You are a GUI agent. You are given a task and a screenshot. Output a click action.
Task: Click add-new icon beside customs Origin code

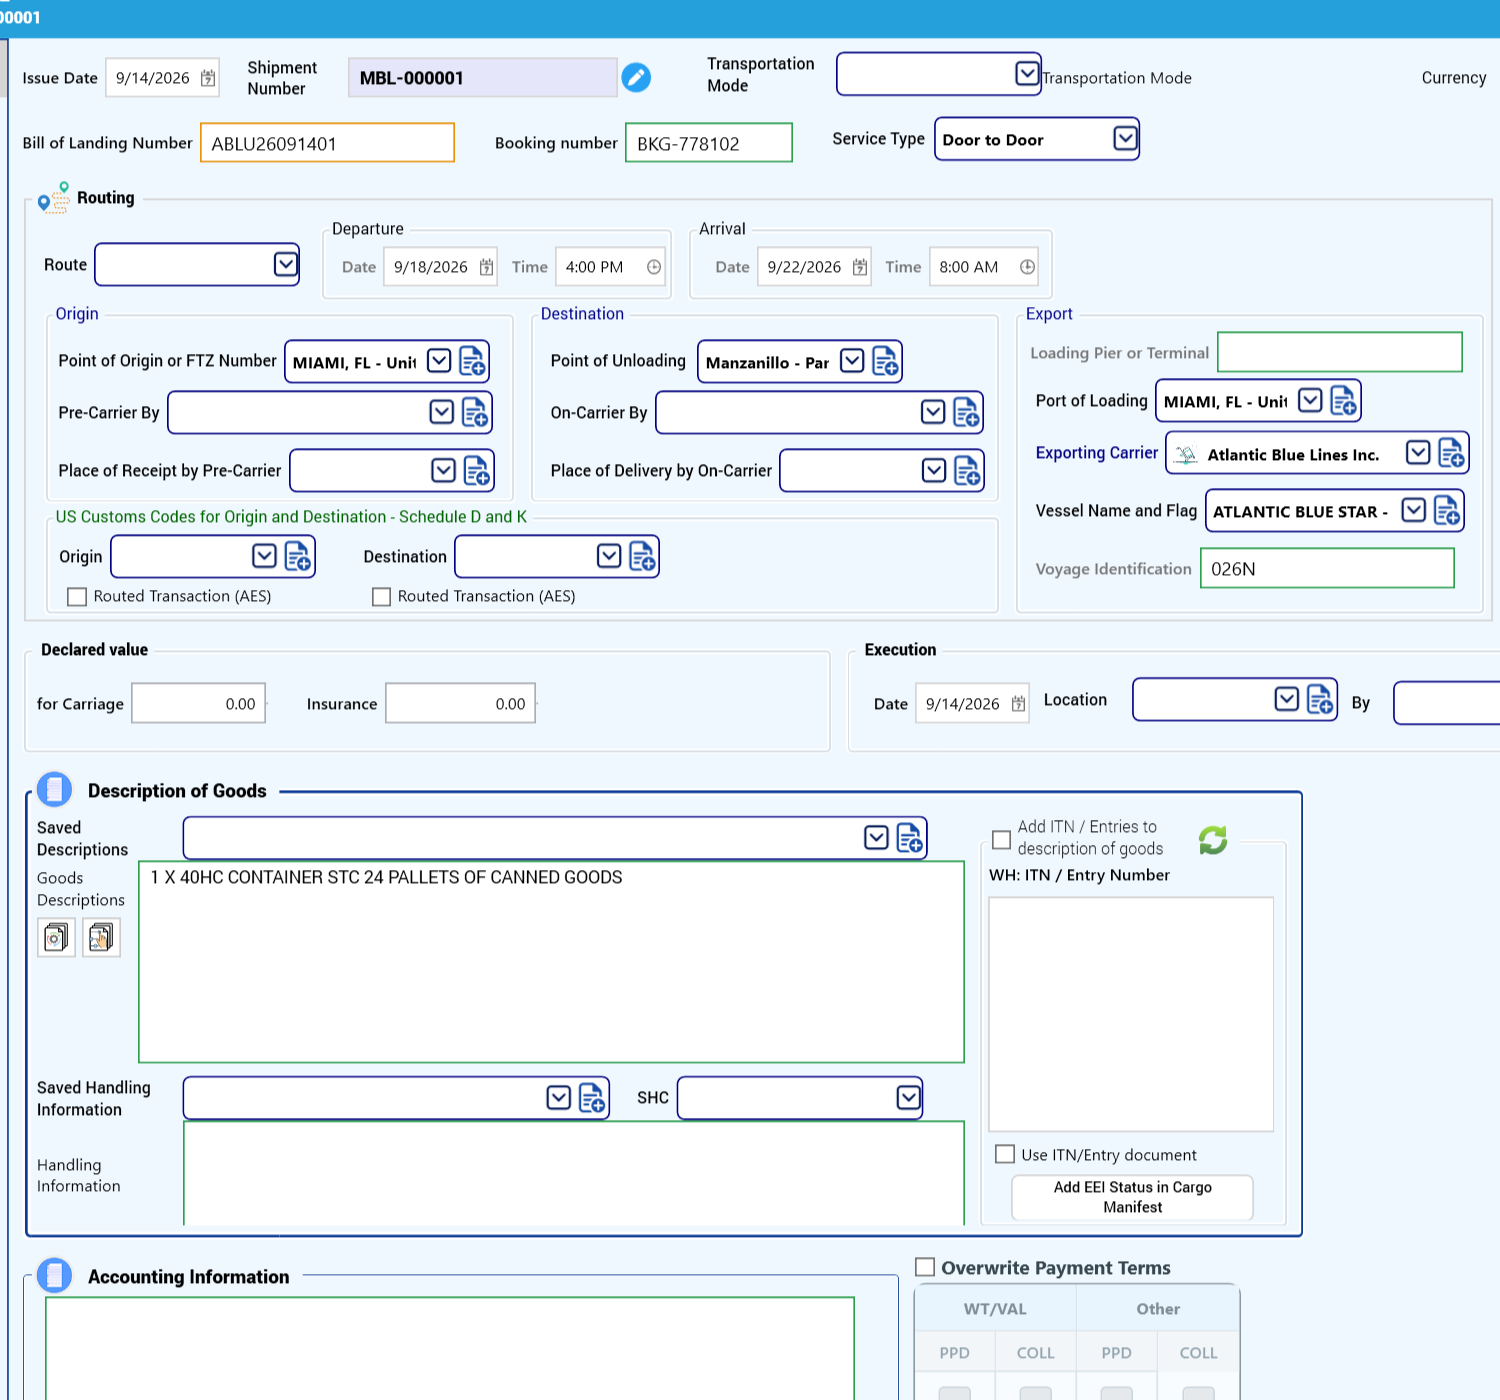coord(298,556)
